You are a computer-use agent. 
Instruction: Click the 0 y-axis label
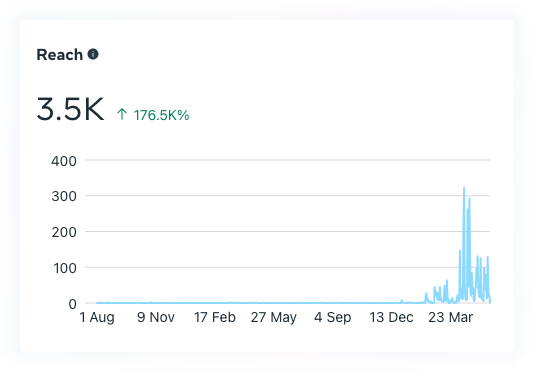(72, 304)
